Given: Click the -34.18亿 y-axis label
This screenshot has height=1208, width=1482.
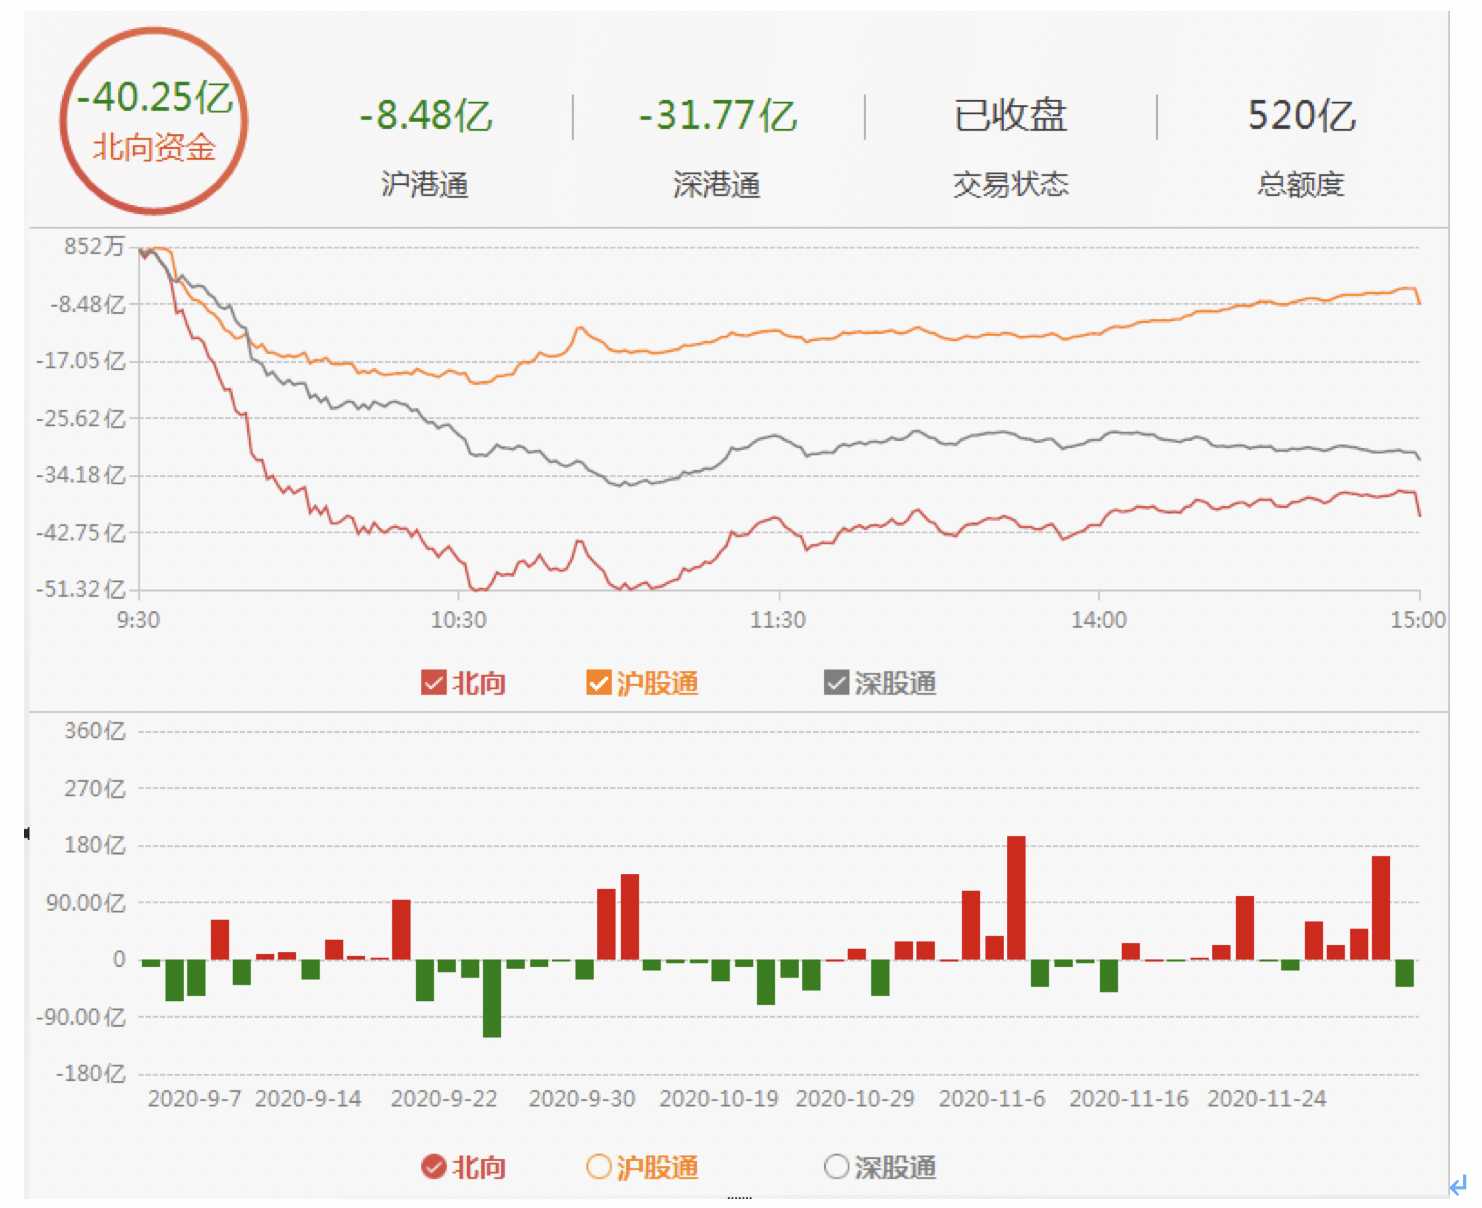Looking at the screenshot, I should coord(81,475).
